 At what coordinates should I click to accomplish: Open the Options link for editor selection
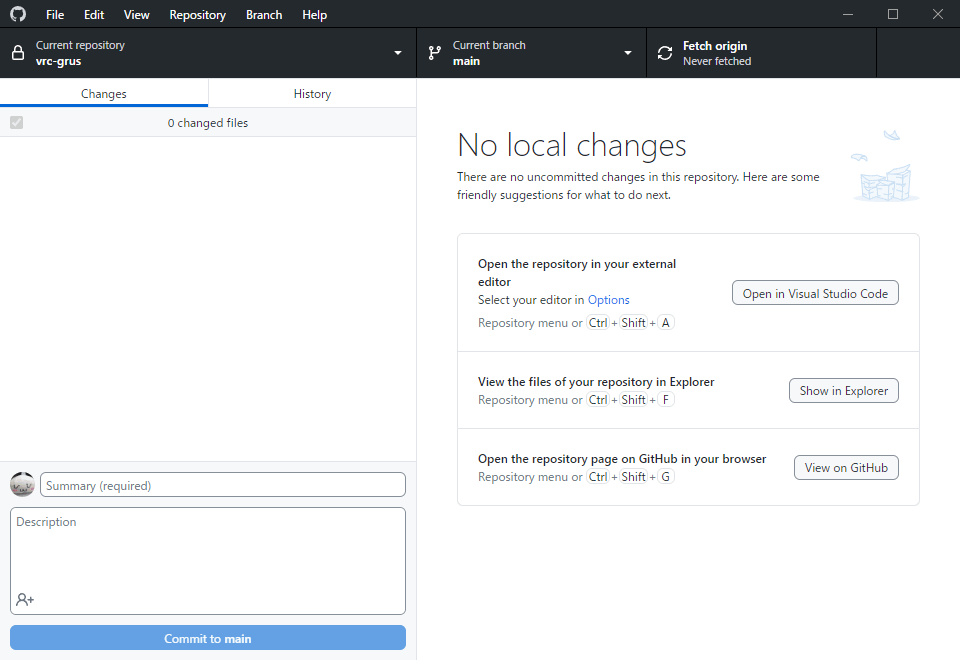[x=609, y=300]
